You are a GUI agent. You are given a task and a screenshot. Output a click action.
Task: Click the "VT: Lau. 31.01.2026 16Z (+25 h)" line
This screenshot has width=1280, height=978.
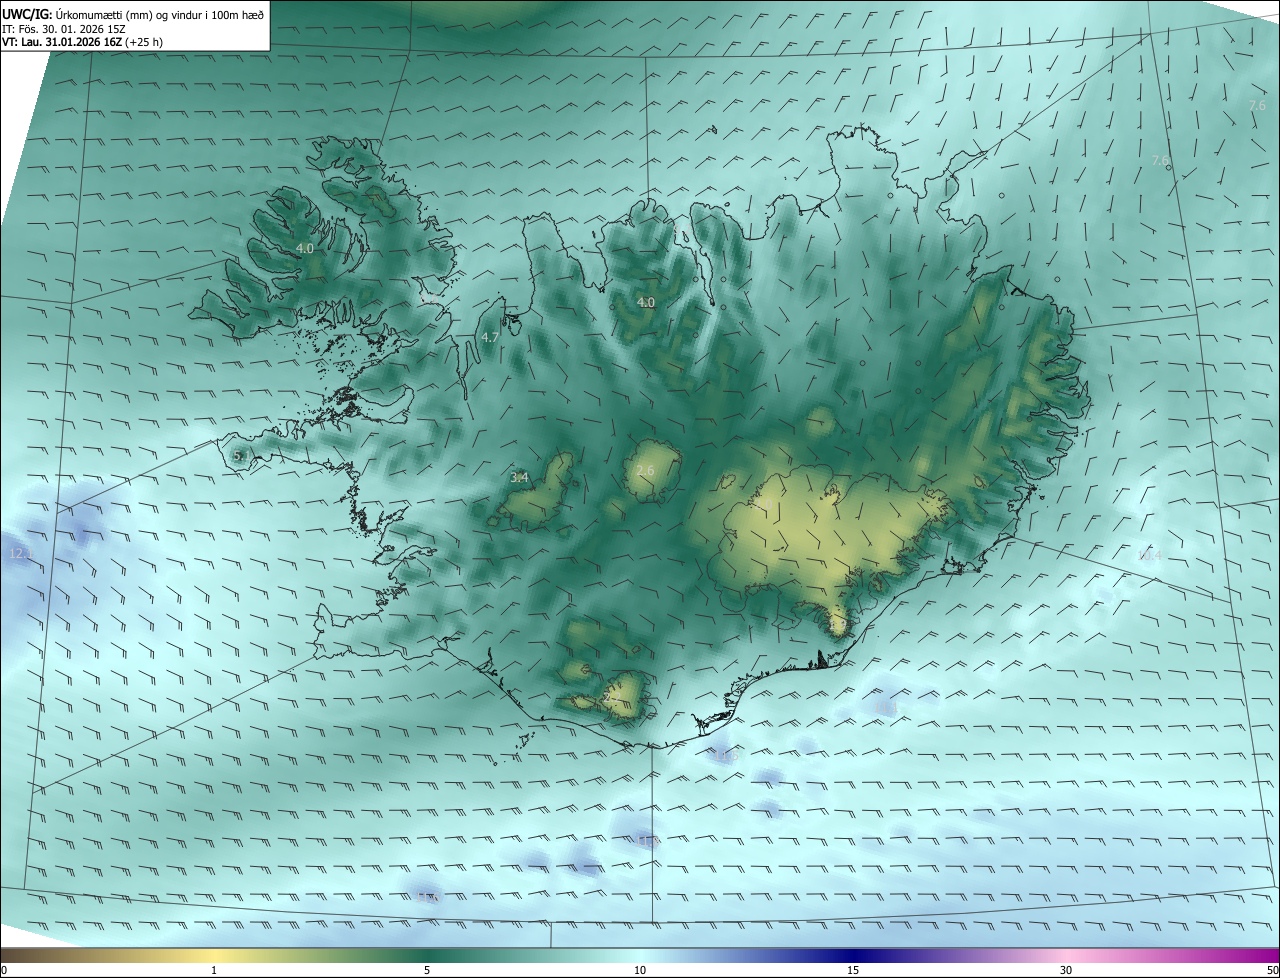[x=82, y=42]
